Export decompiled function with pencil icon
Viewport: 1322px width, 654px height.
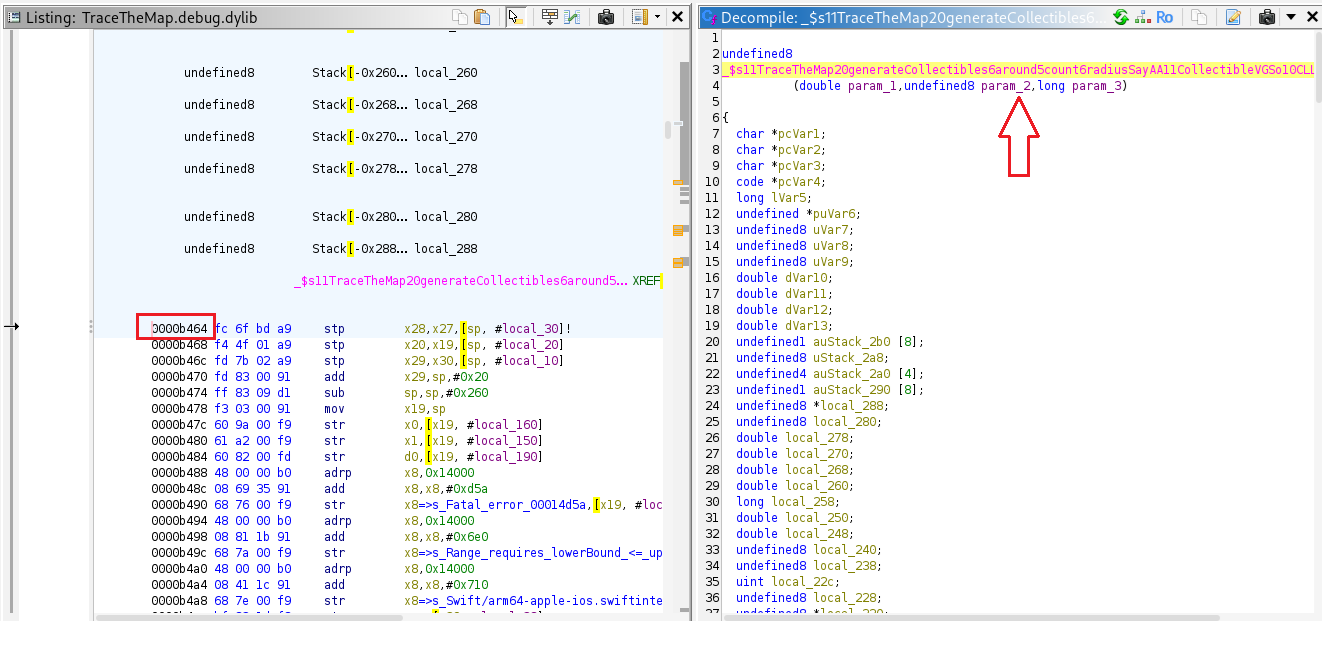pos(1233,17)
